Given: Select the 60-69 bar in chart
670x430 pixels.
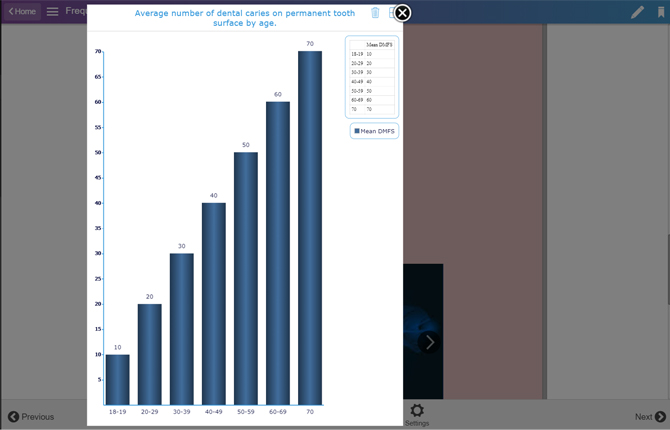Looking at the screenshot, I should coord(278,253).
